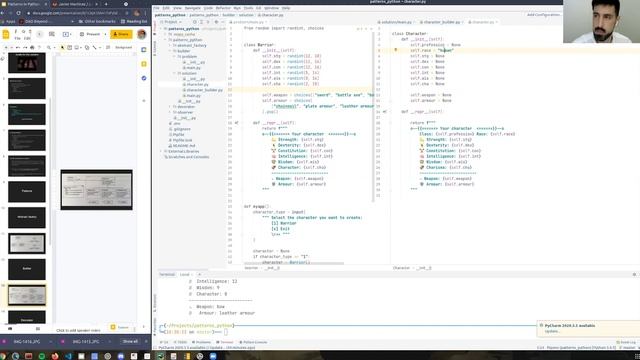Switch to Patterns in Python Chrome tab
Screen dimensions: 640x360
click(x=23, y=4)
